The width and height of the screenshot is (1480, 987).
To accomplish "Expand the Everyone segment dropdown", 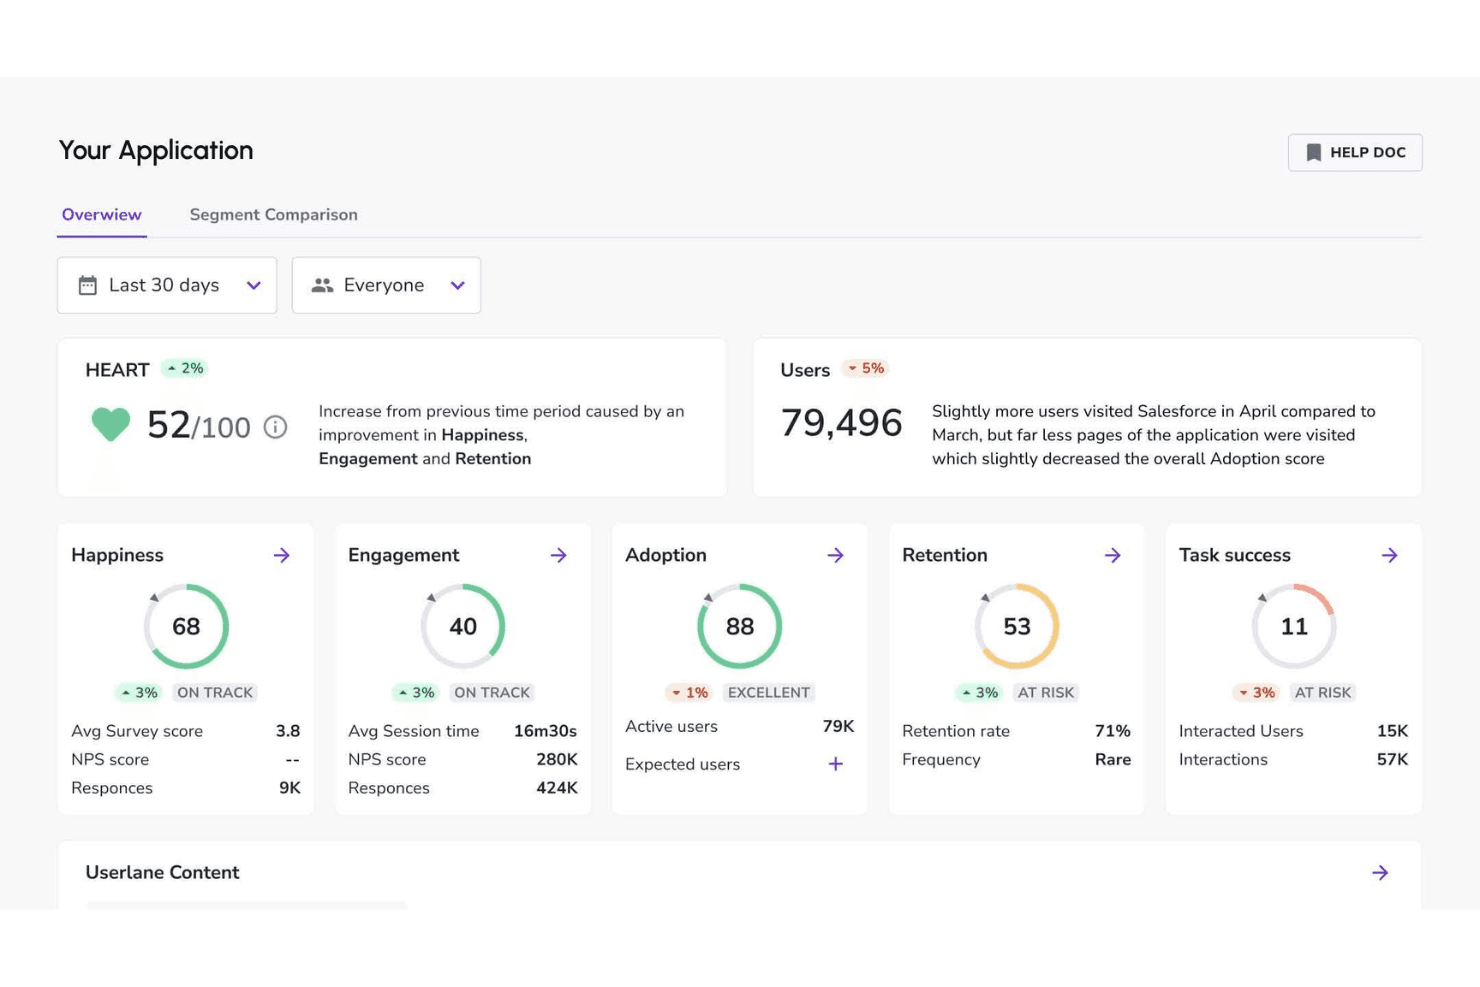I will click(x=386, y=285).
